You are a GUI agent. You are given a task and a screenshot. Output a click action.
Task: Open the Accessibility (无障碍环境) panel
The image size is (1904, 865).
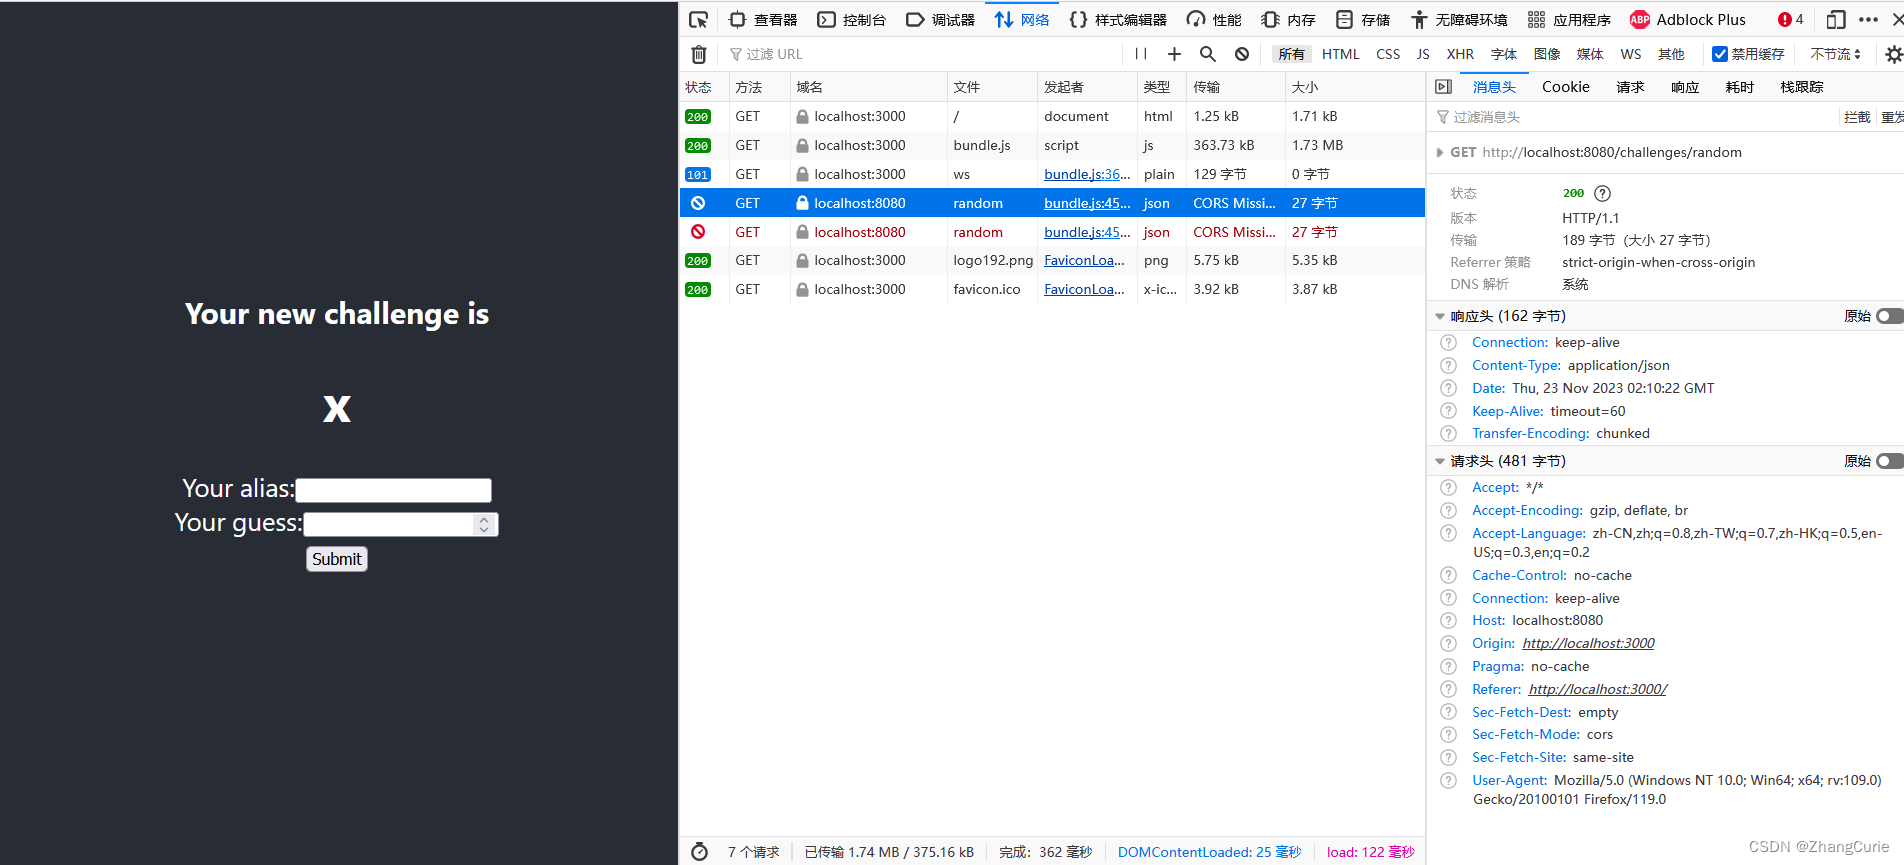pos(1459,19)
